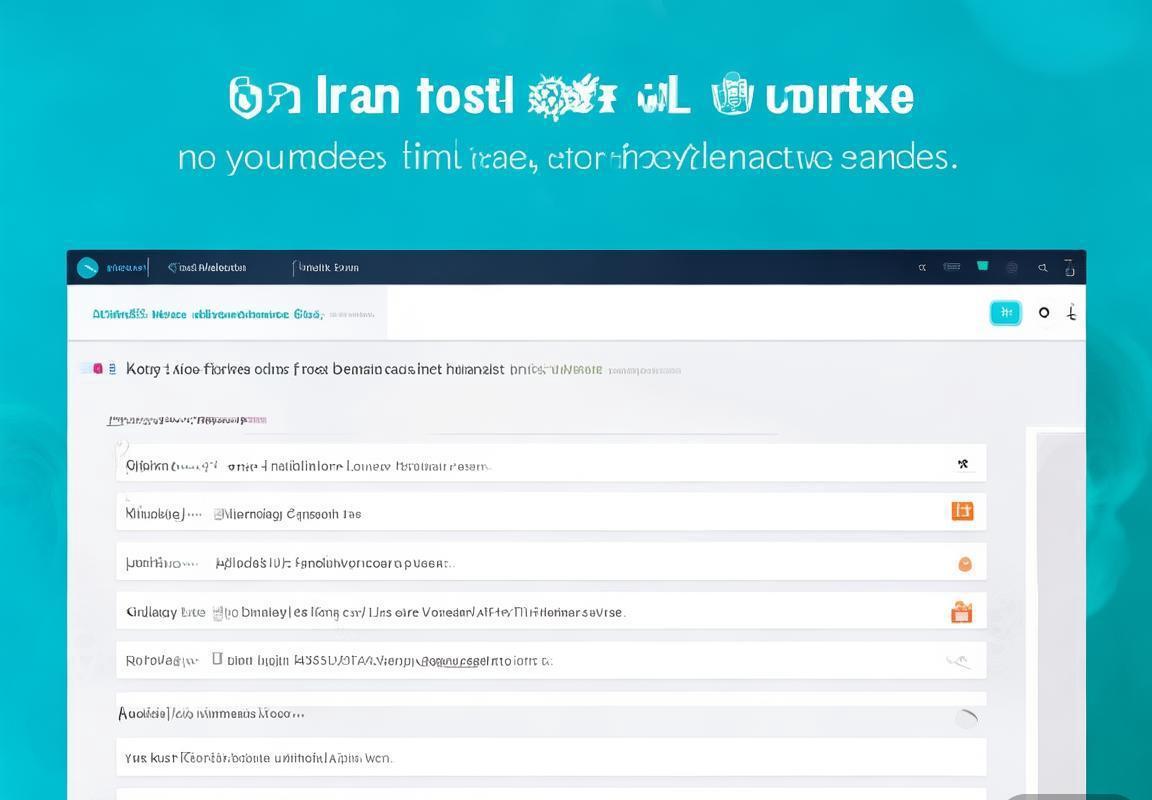Click the faint grey arrow icon on the 'Rorovag' row
This screenshot has height=800, width=1152.
click(x=960, y=662)
